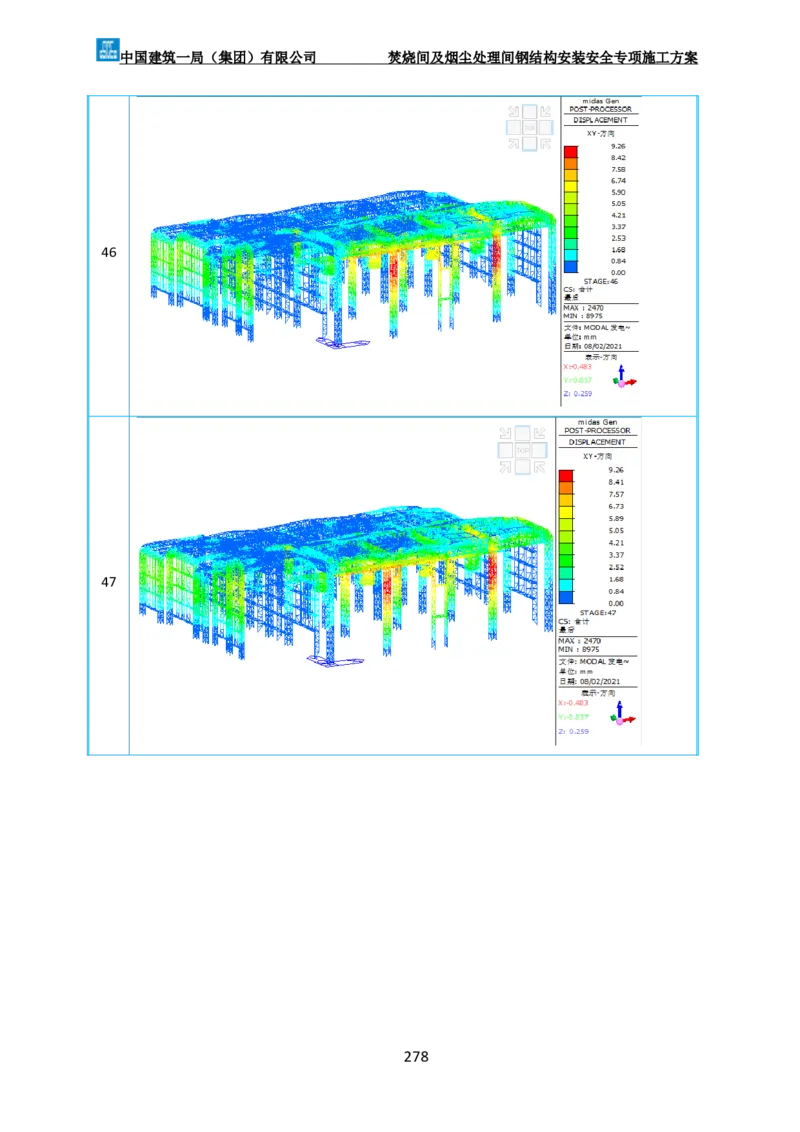Image resolution: width=800 pixels, height=1132 pixels.
Task: Click the lower view cube's left face square
Action: click(506, 451)
